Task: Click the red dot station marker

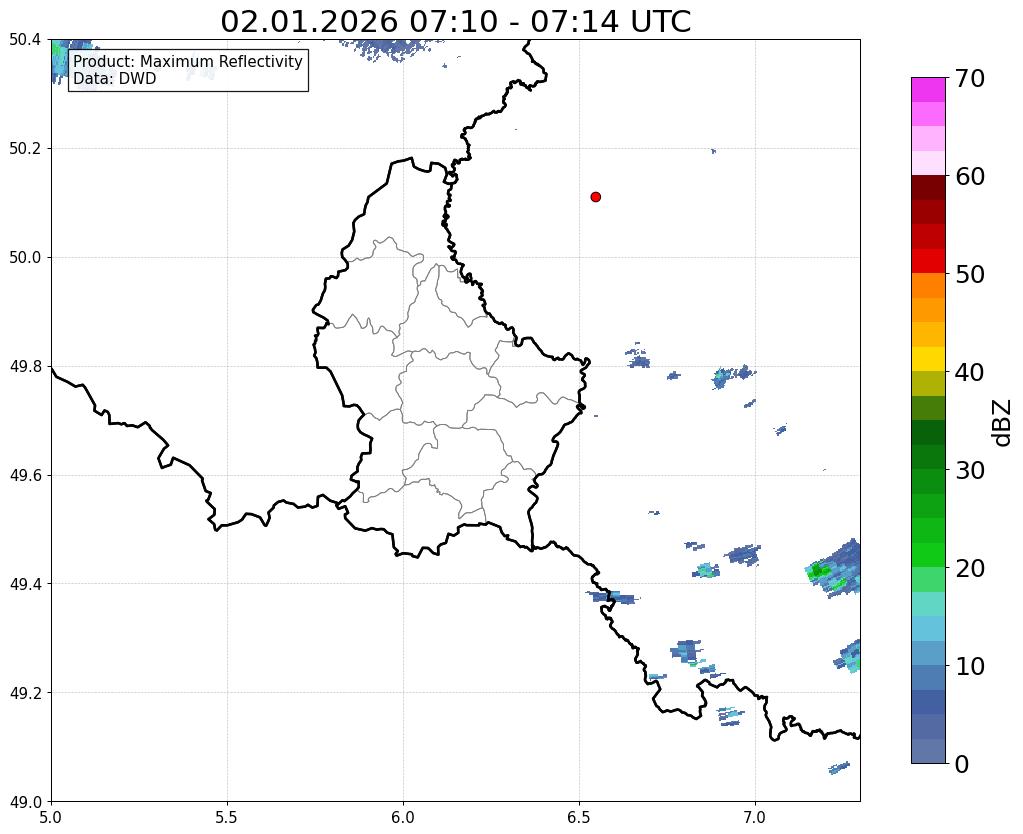Action: (x=595, y=197)
